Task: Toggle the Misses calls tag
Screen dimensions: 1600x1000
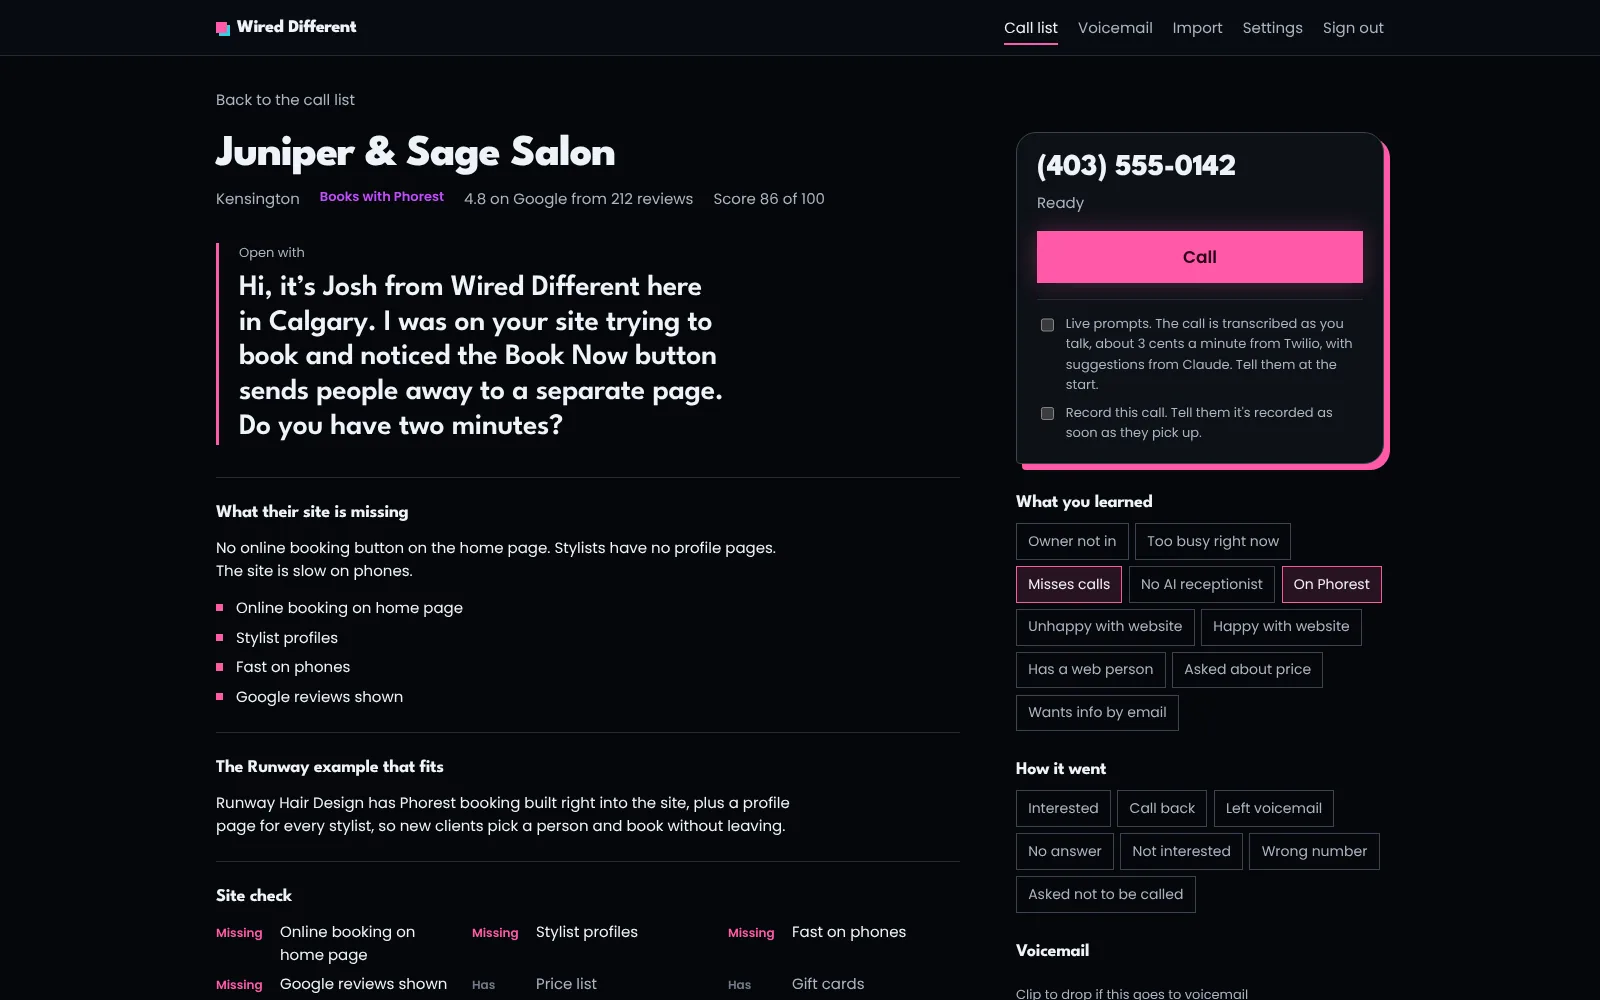Action: (x=1069, y=585)
